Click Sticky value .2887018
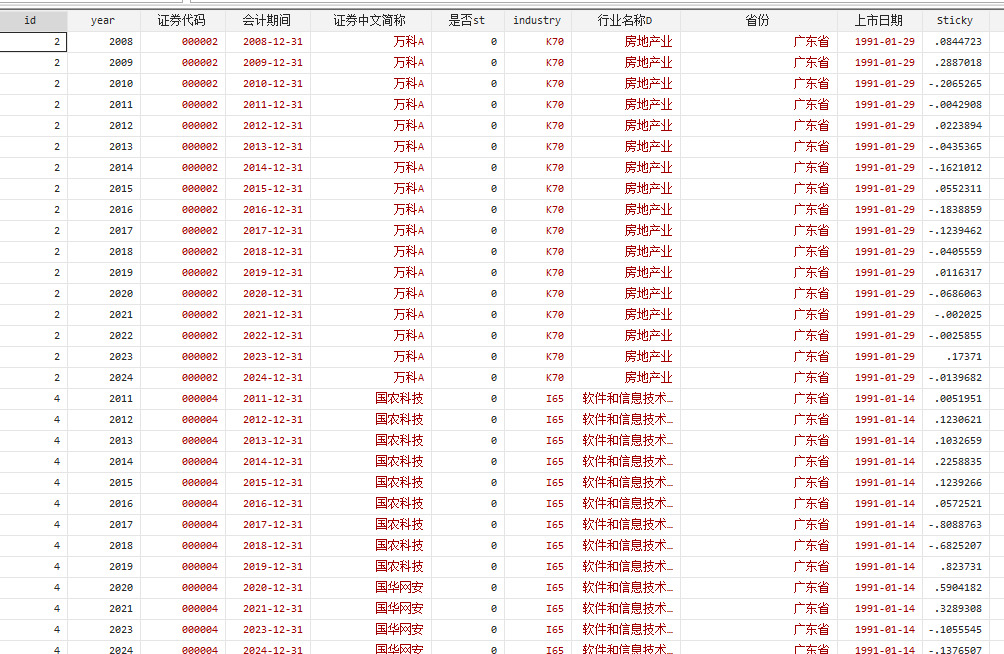The image size is (1004, 654). pyautogui.click(x=958, y=63)
